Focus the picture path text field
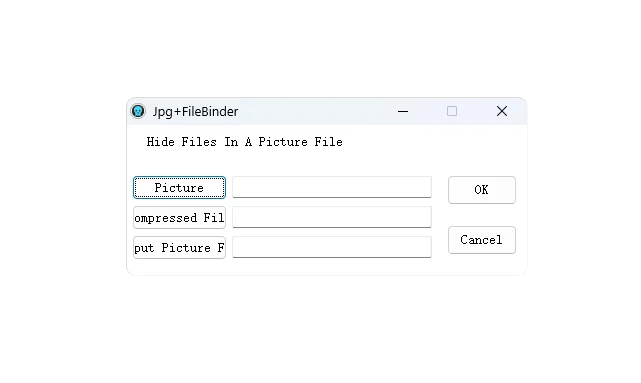Image resolution: width=641 pixels, height=383 pixels. click(332, 187)
